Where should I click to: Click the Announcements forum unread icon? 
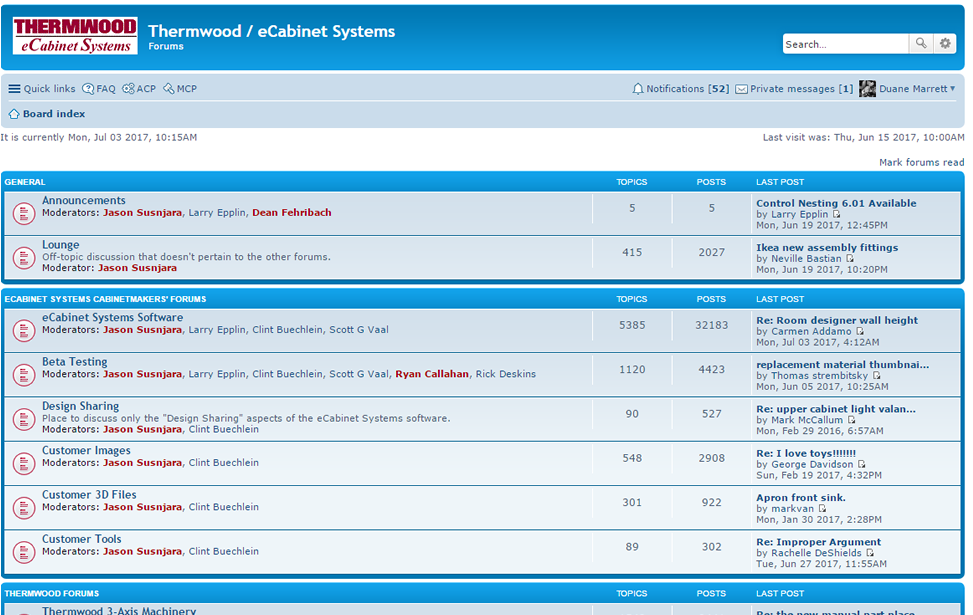pyautogui.click(x=24, y=213)
